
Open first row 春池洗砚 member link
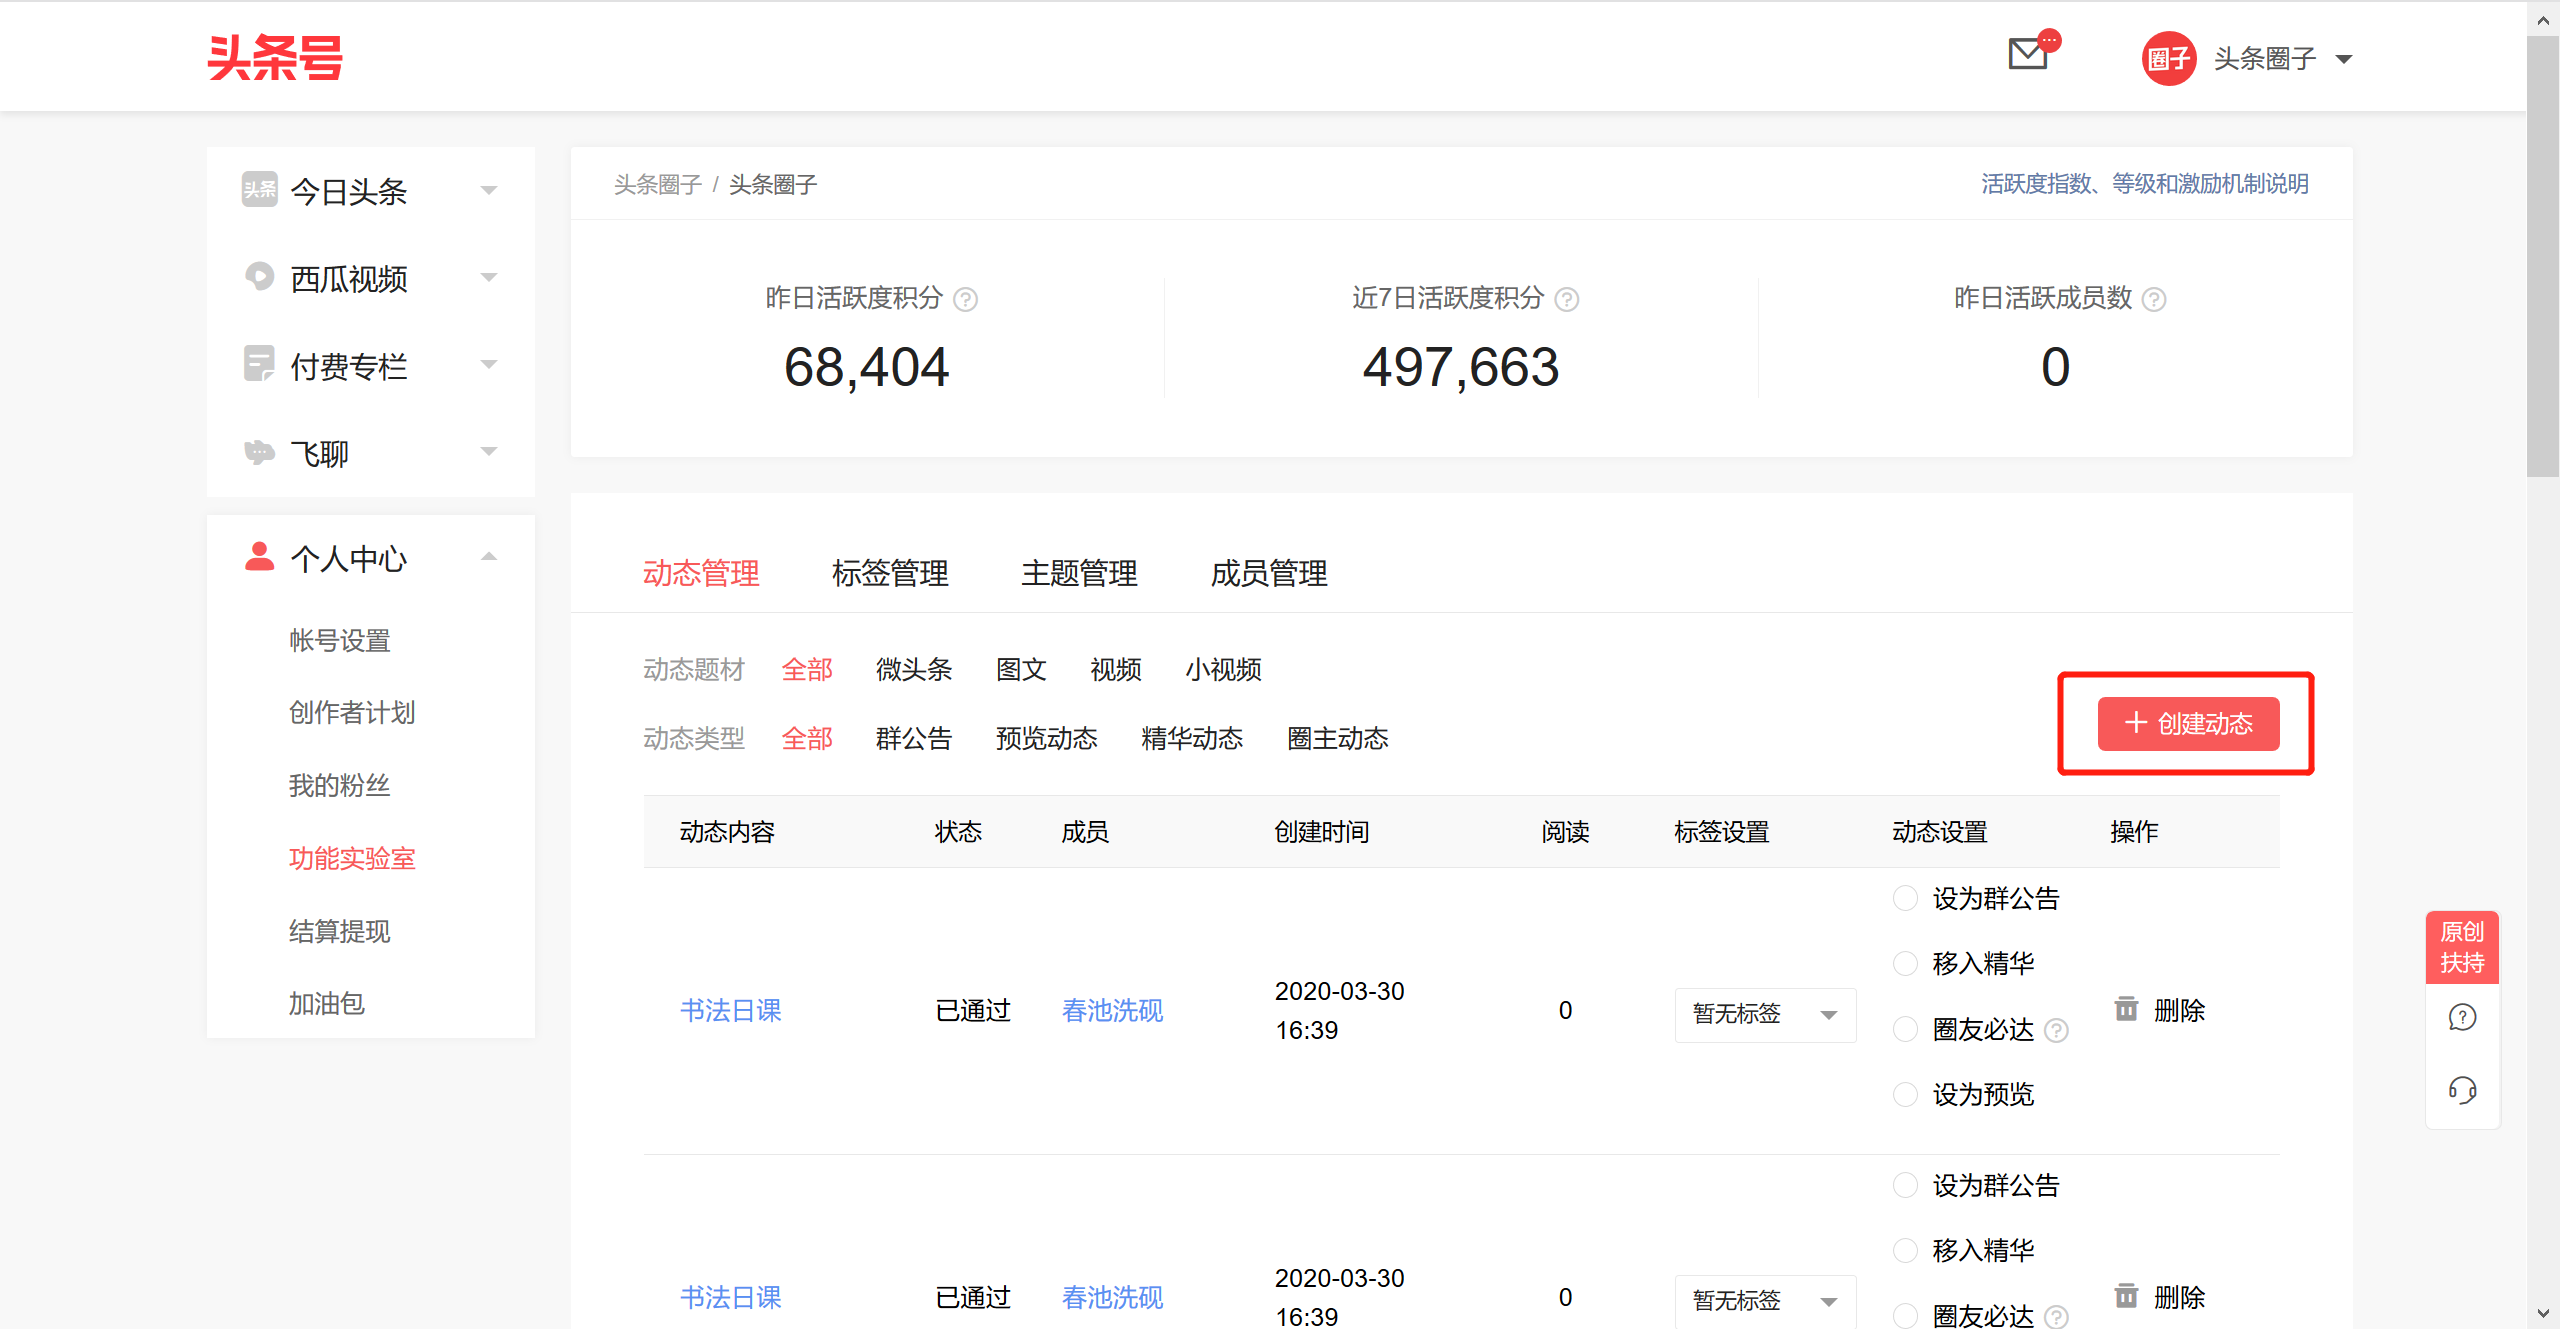[1113, 1010]
